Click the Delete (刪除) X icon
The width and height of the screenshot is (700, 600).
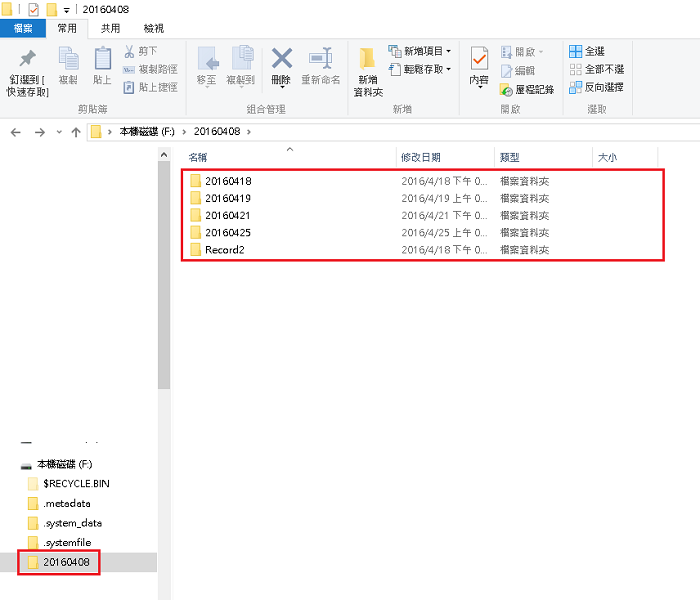281,60
